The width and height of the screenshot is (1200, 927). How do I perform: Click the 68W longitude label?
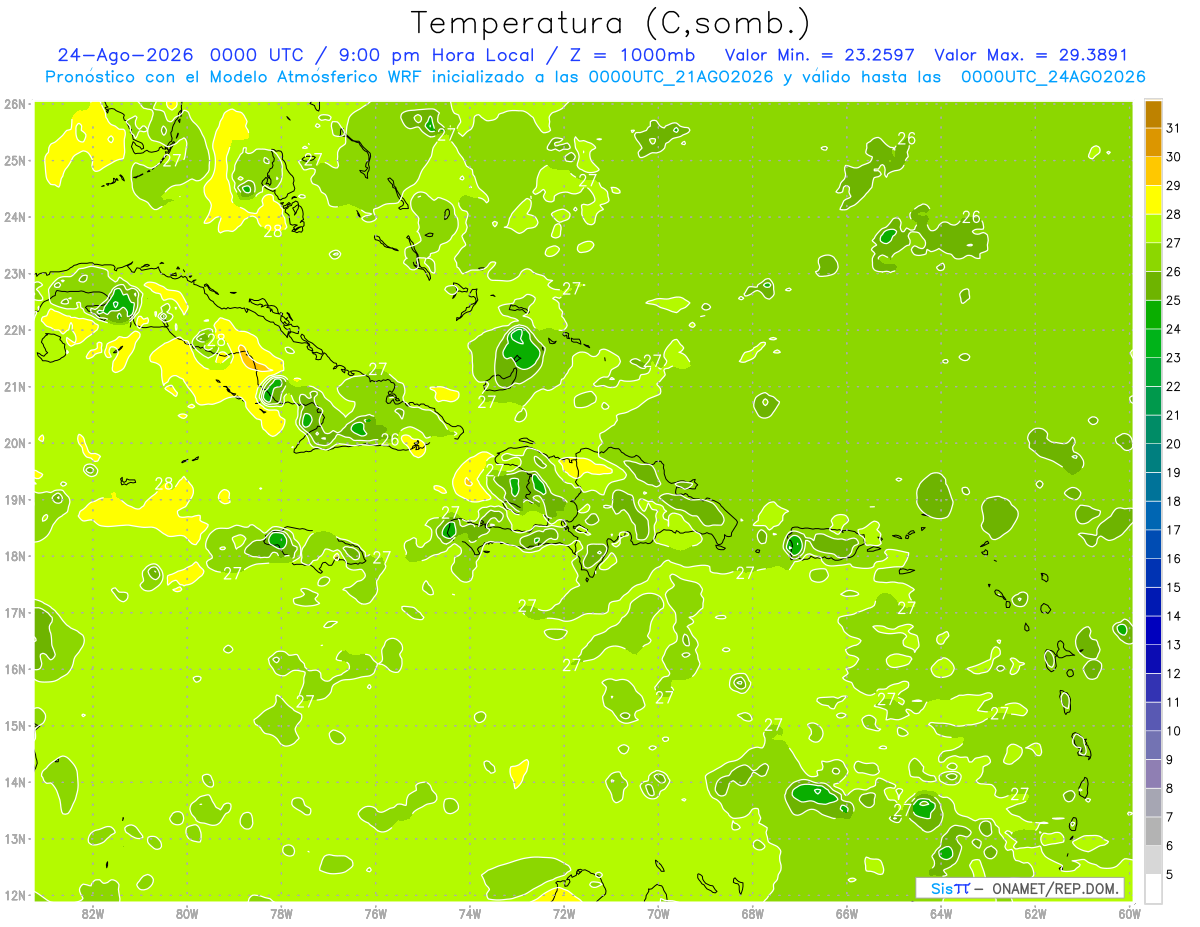pos(753,913)
